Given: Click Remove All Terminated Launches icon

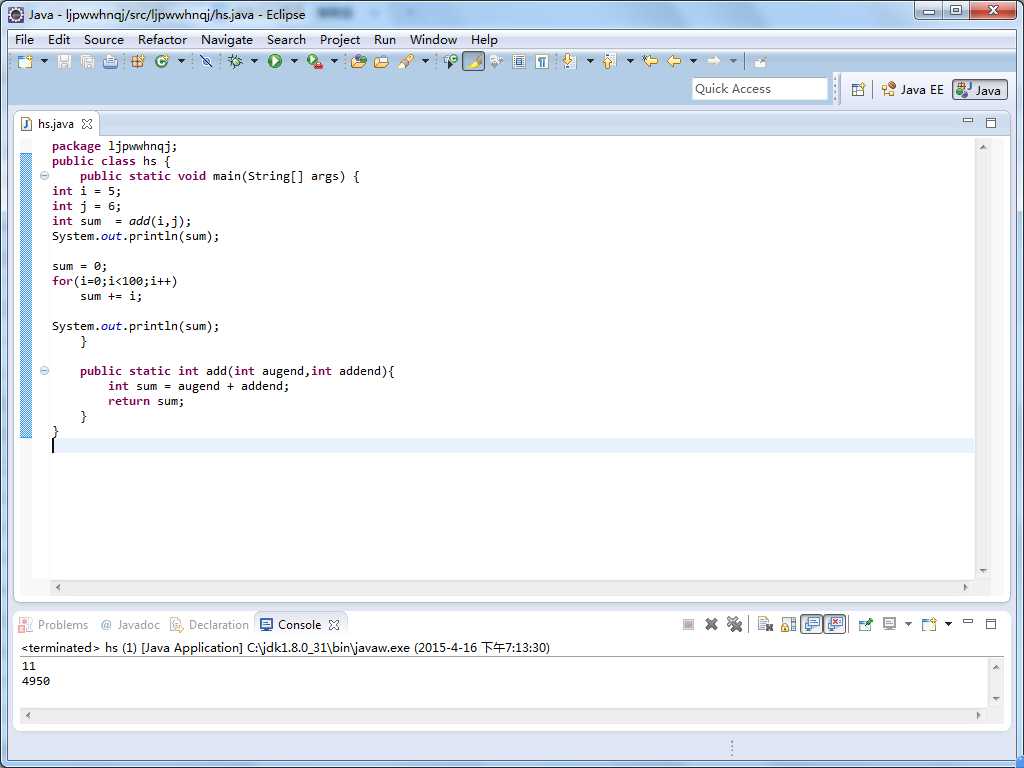Looking at the screenshot, I should pos(735,624).
